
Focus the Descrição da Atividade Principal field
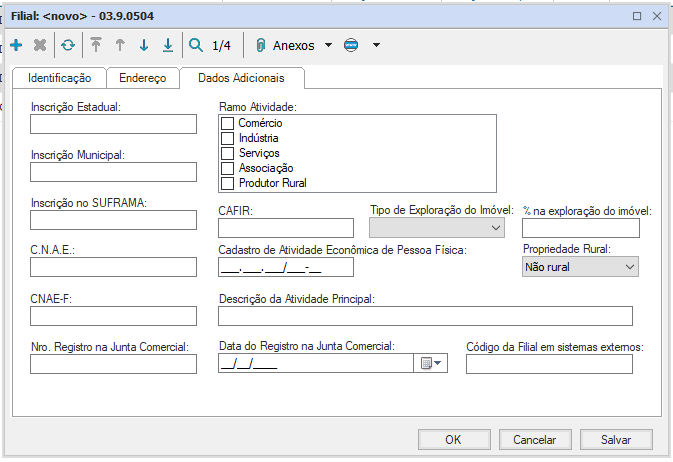(425, 316)
